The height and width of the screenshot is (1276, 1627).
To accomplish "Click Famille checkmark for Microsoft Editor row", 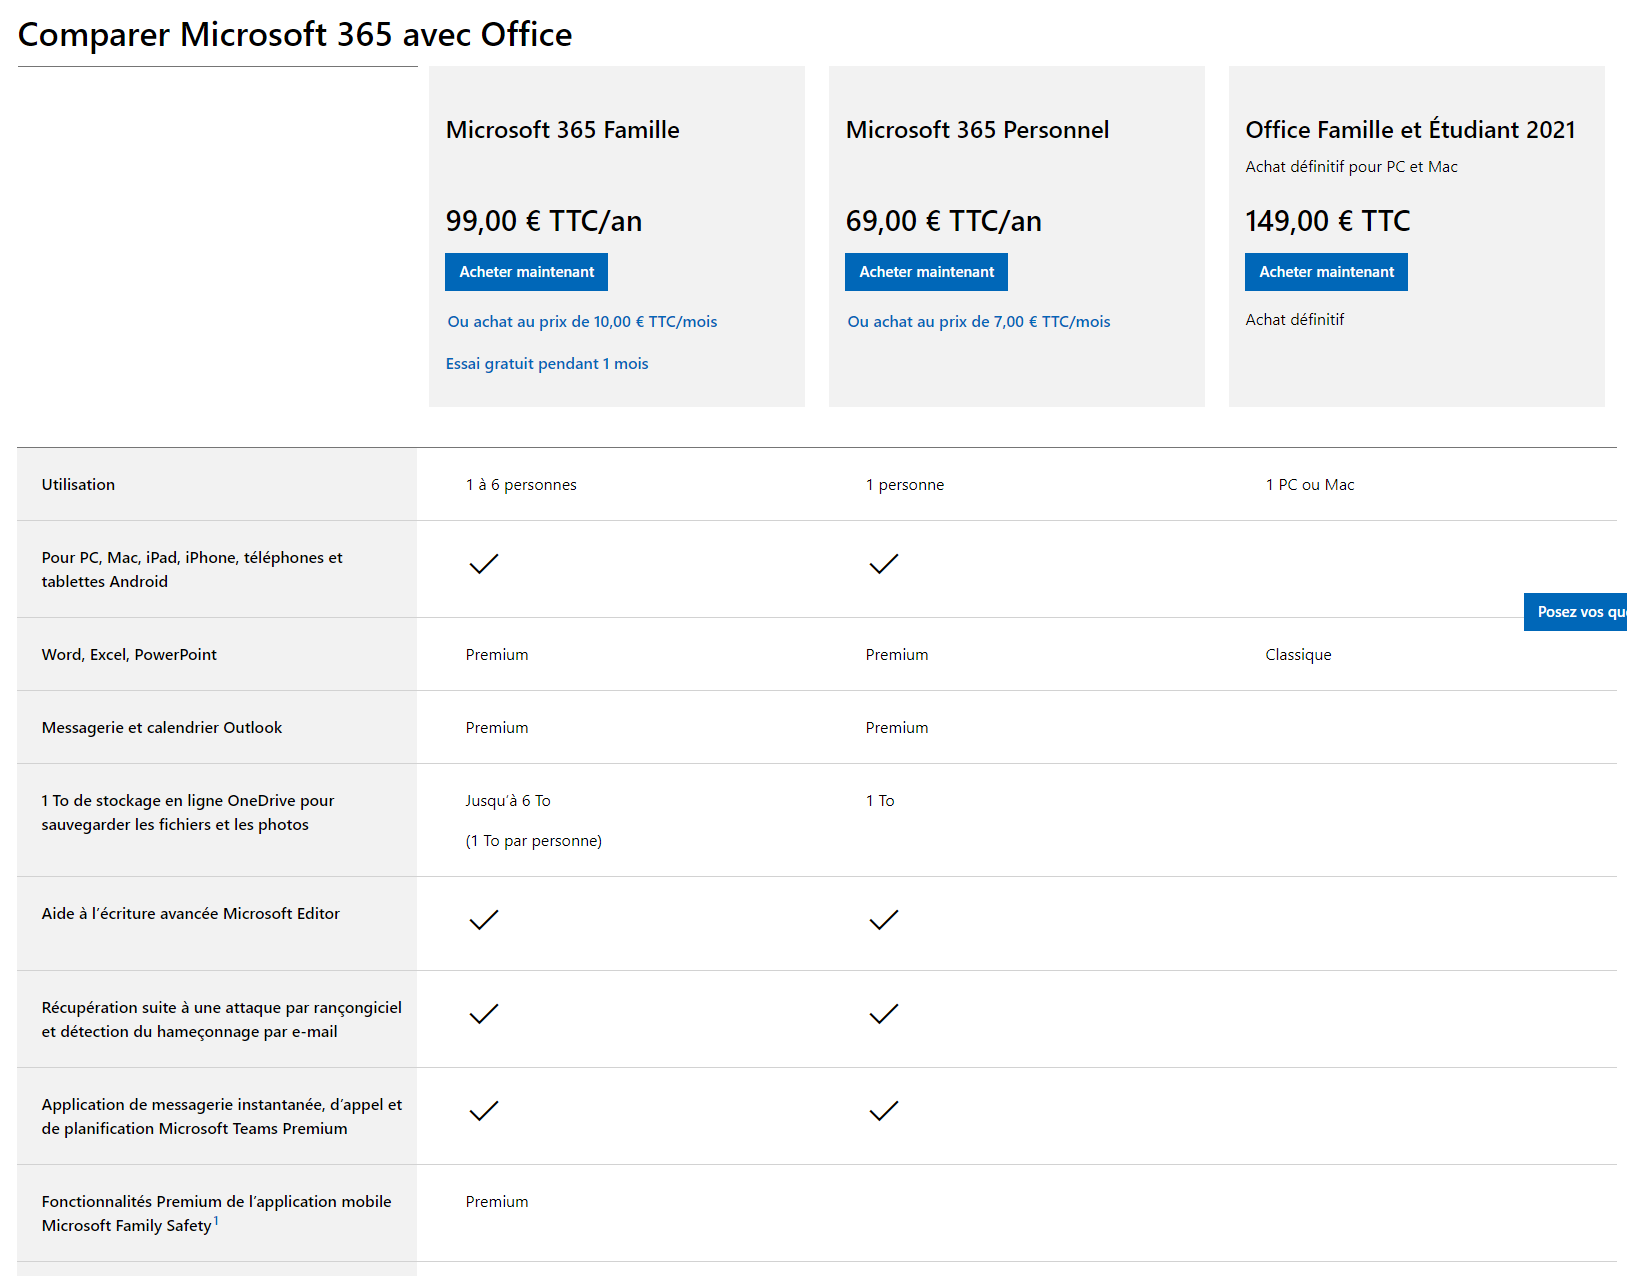I will pyautogui.click(x=484, y=920).
